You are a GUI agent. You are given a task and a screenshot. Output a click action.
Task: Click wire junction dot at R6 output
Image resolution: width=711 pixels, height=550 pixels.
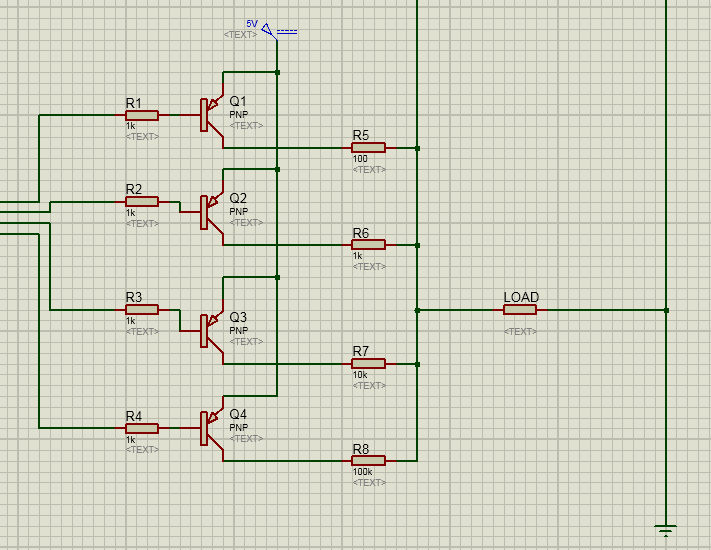(x=417, y=245)
